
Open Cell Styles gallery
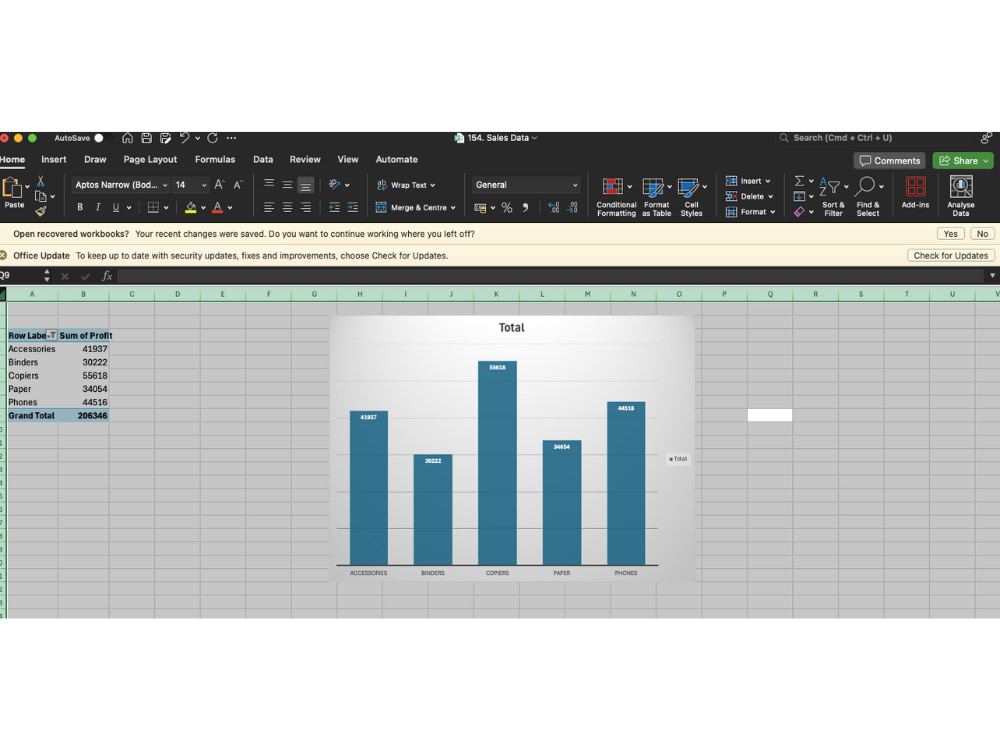[691, 197]
